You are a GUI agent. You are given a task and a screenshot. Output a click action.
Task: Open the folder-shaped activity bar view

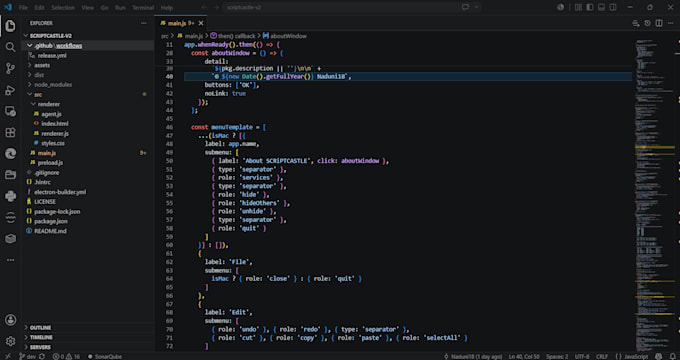tap(10, 175)
